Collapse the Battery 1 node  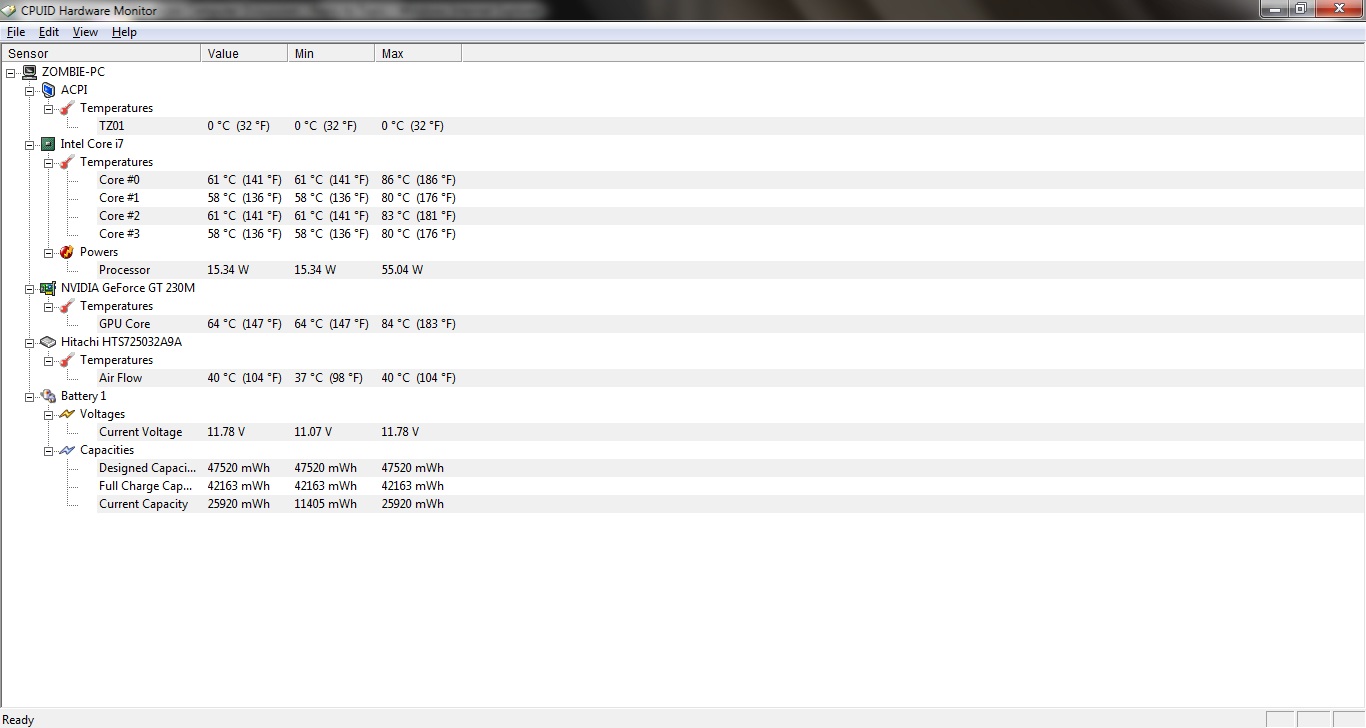click(x=30, y=396)
